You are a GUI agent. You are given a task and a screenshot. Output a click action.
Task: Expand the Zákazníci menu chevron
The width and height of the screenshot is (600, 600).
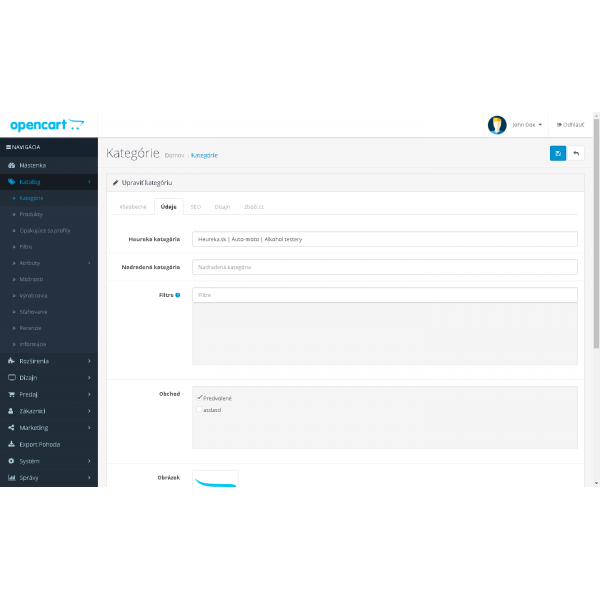coord(89,411)
